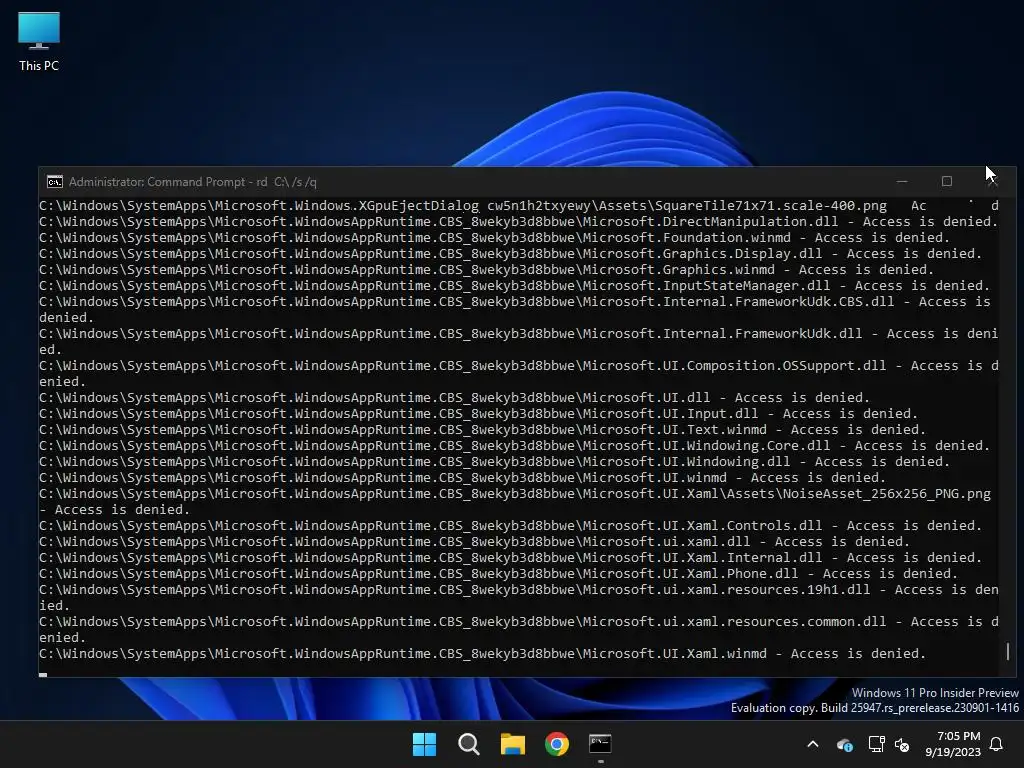The height and width of the screenshot is (768, 1024).
Task: Open the notifications bell
Action: (997, 744)
